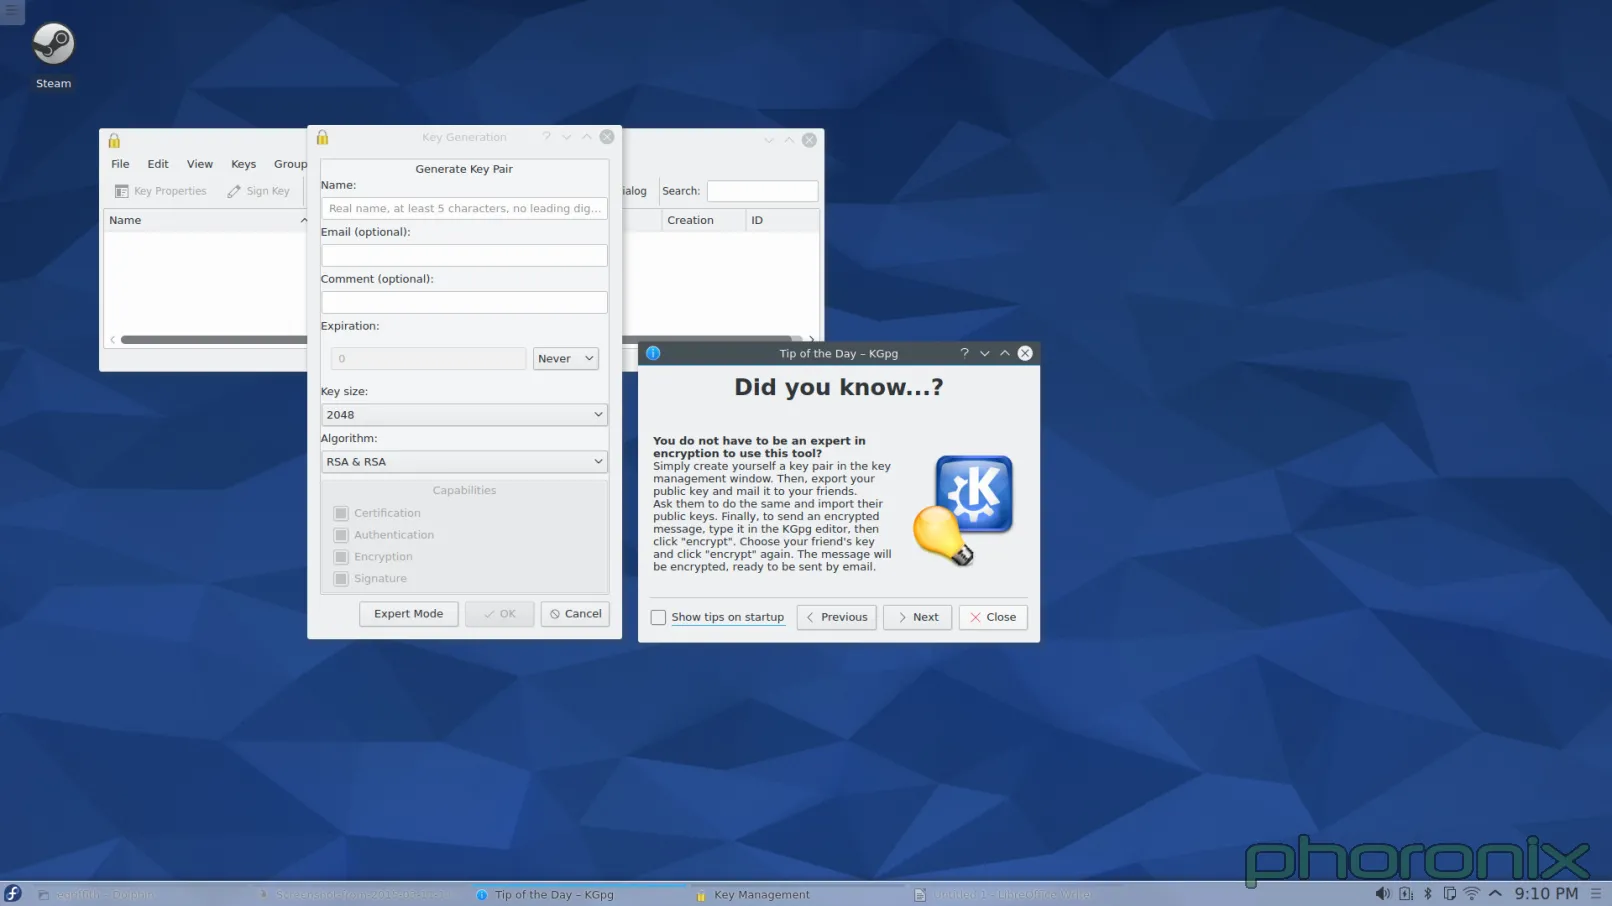Toggle the Show tips on startup checkbox

pos(658,618)
